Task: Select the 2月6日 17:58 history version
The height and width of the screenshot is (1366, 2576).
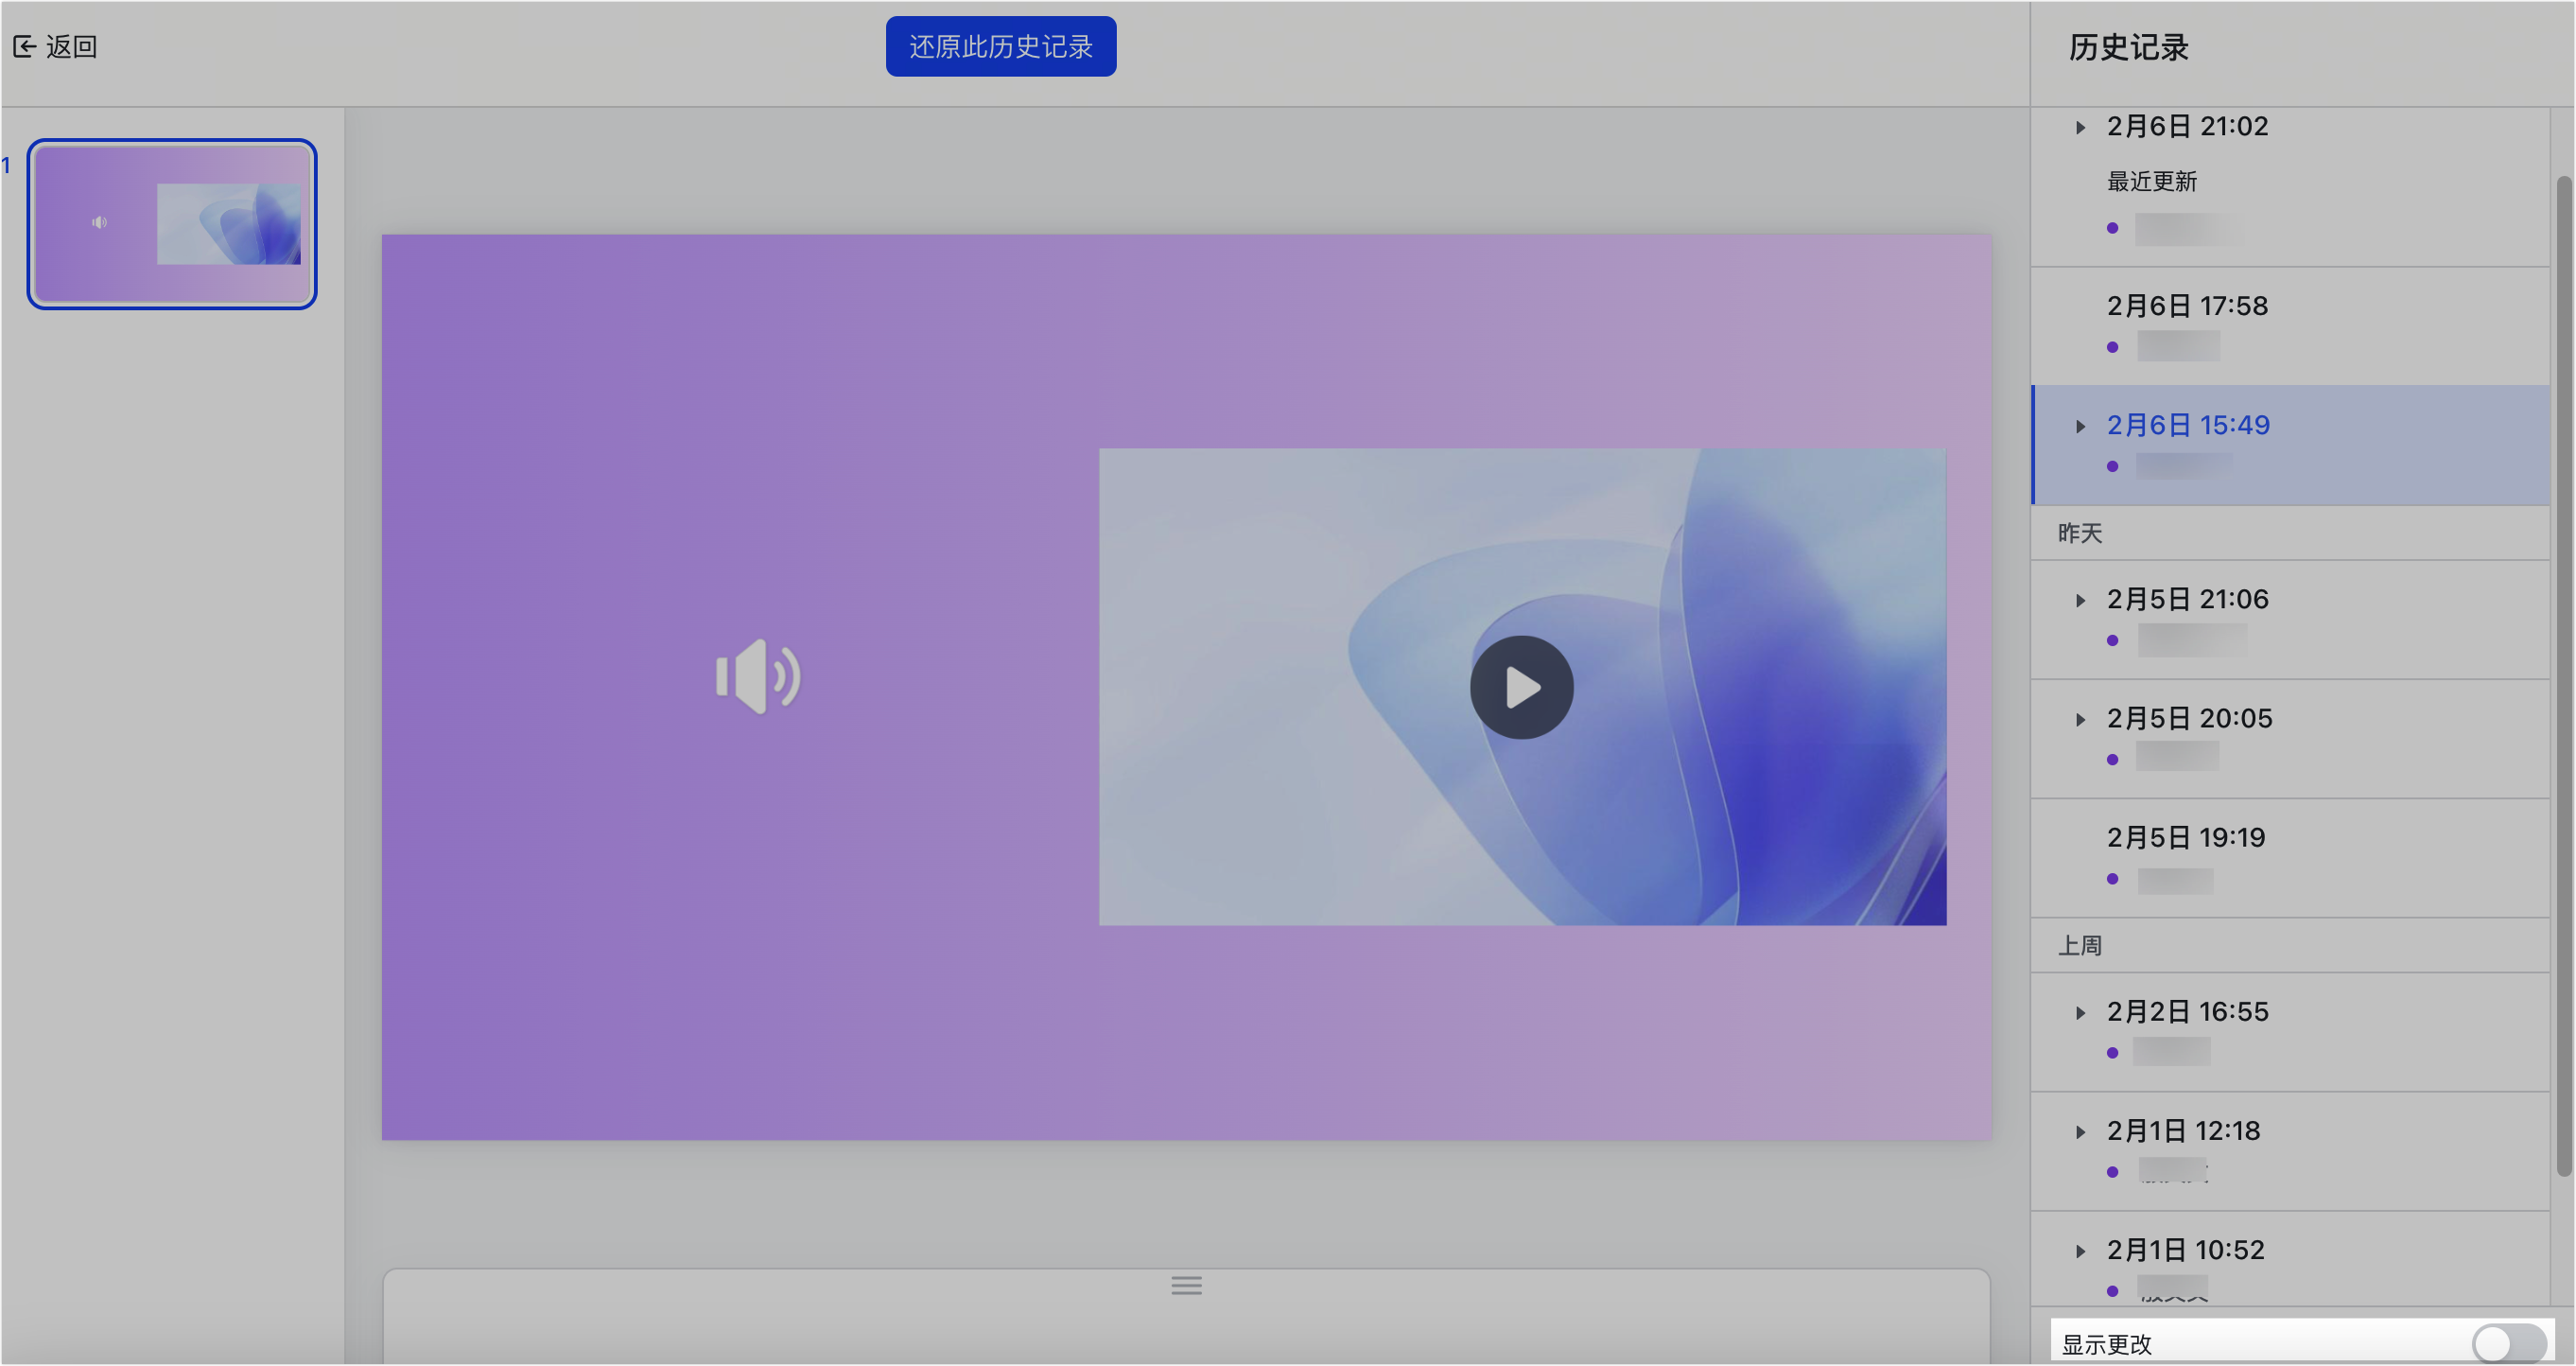Action: [x=2187, y=306]
